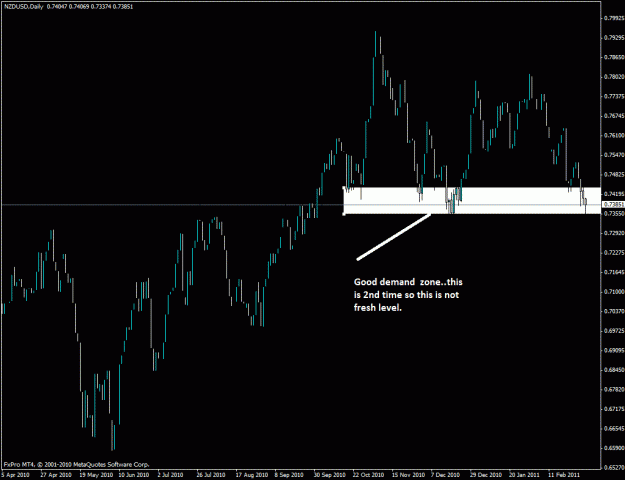Click the 0.76100 price axis label
This screenshot has width=625, height=480.
coord(615,136)
